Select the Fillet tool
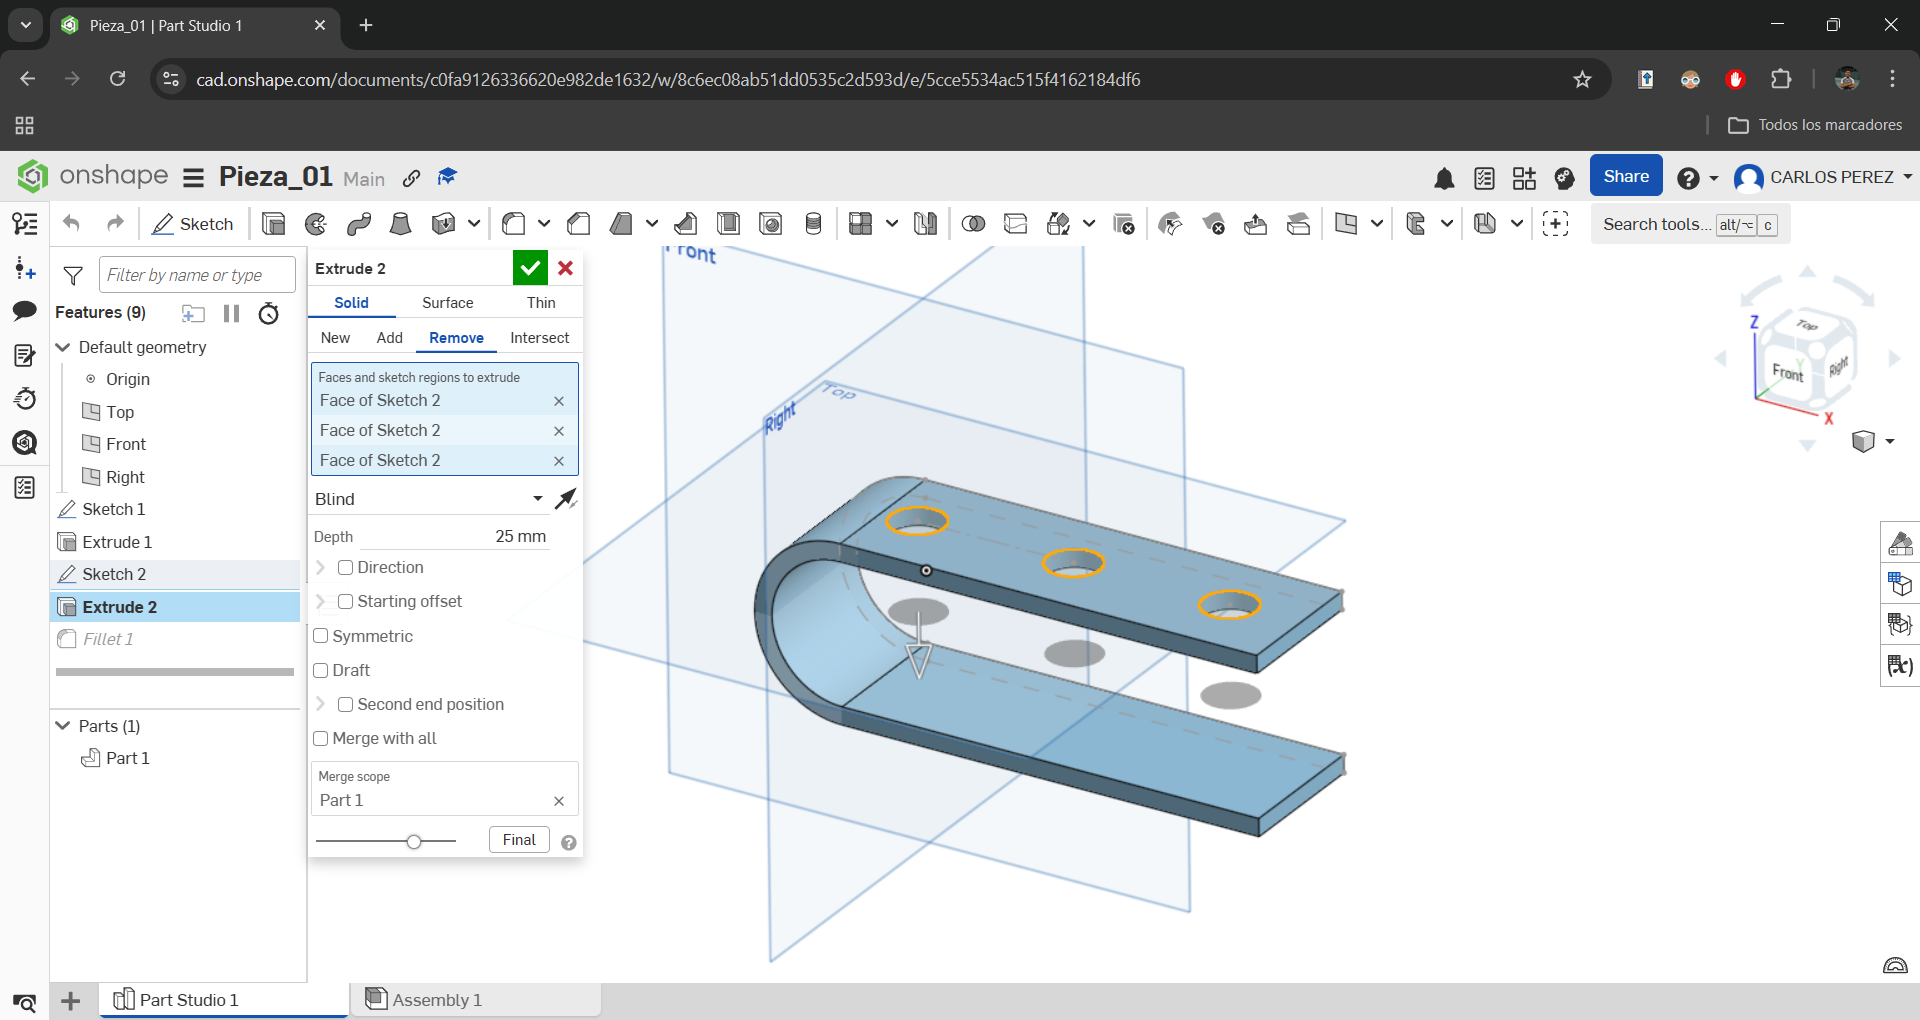 [514, 224]
